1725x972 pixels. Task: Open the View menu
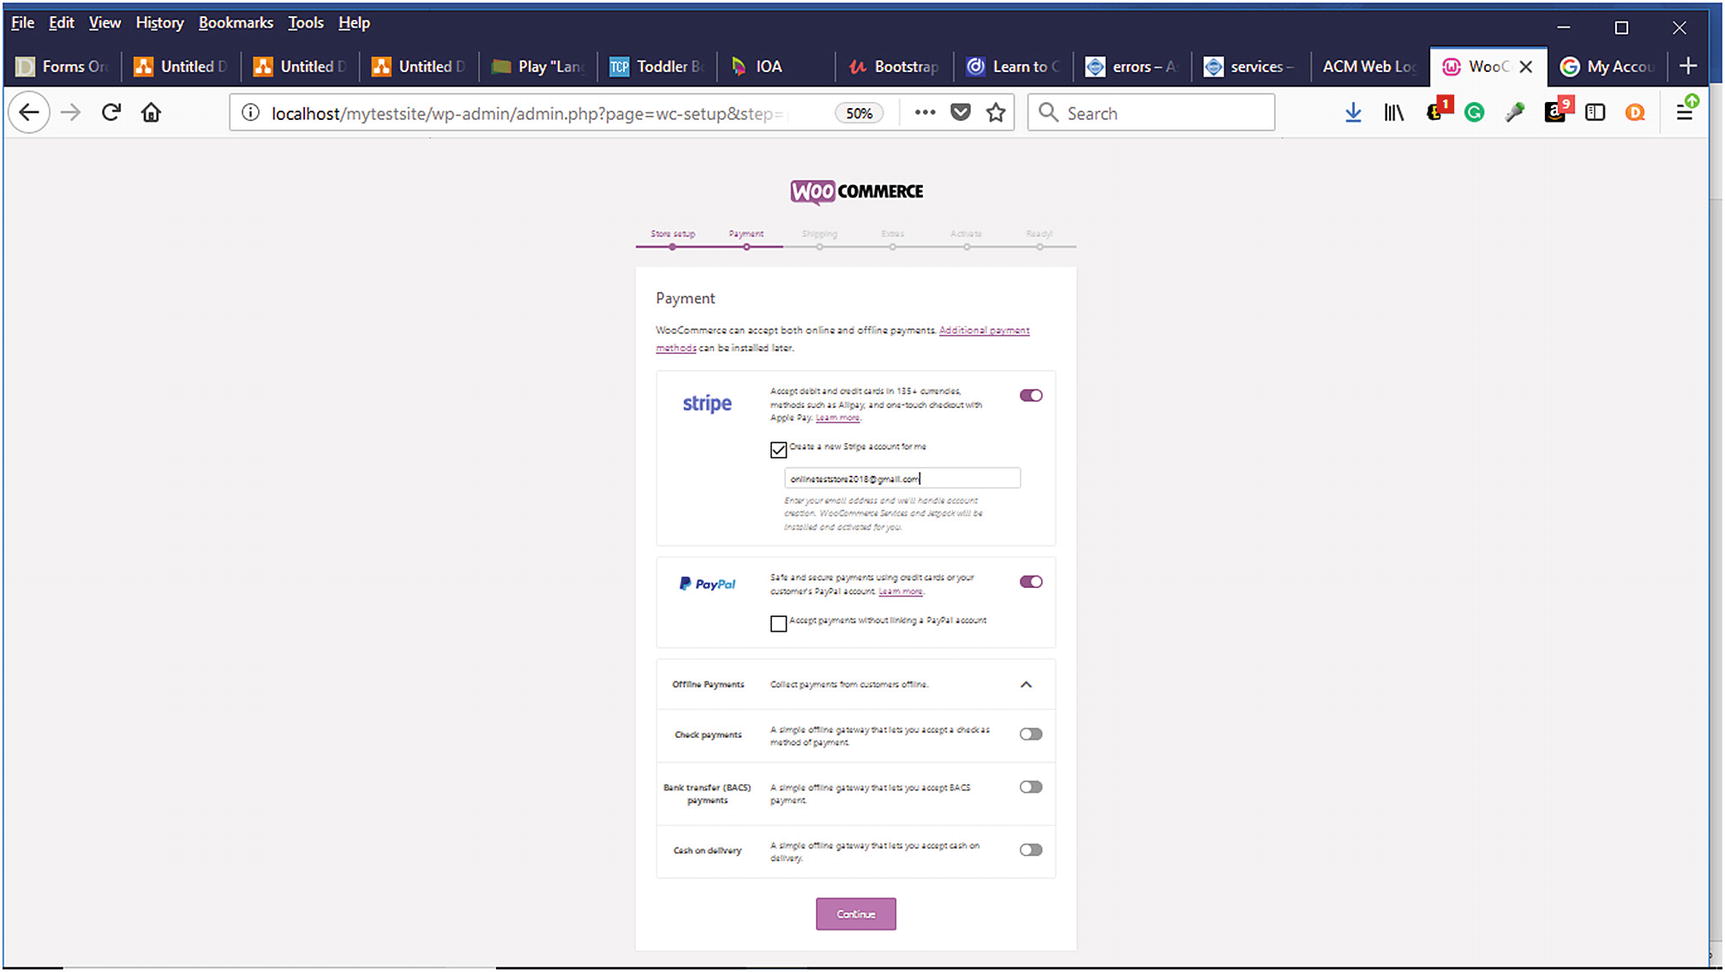coord(104,22)
